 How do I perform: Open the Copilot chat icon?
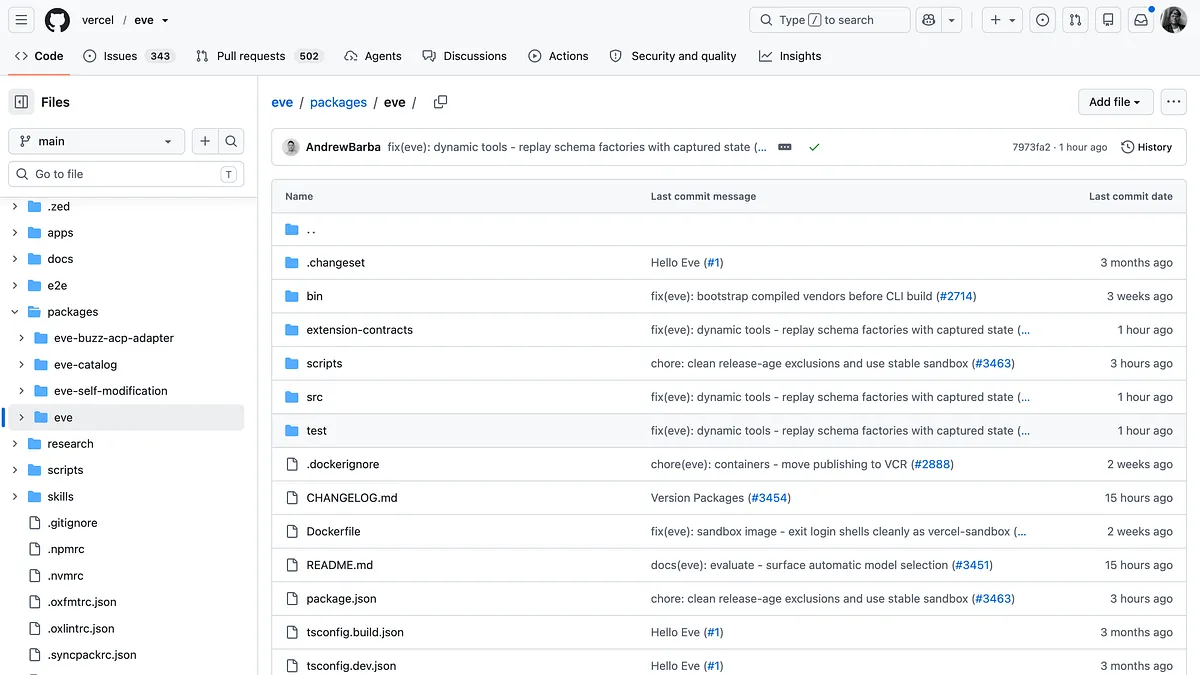pyautogui.click(x=928, y=20)
